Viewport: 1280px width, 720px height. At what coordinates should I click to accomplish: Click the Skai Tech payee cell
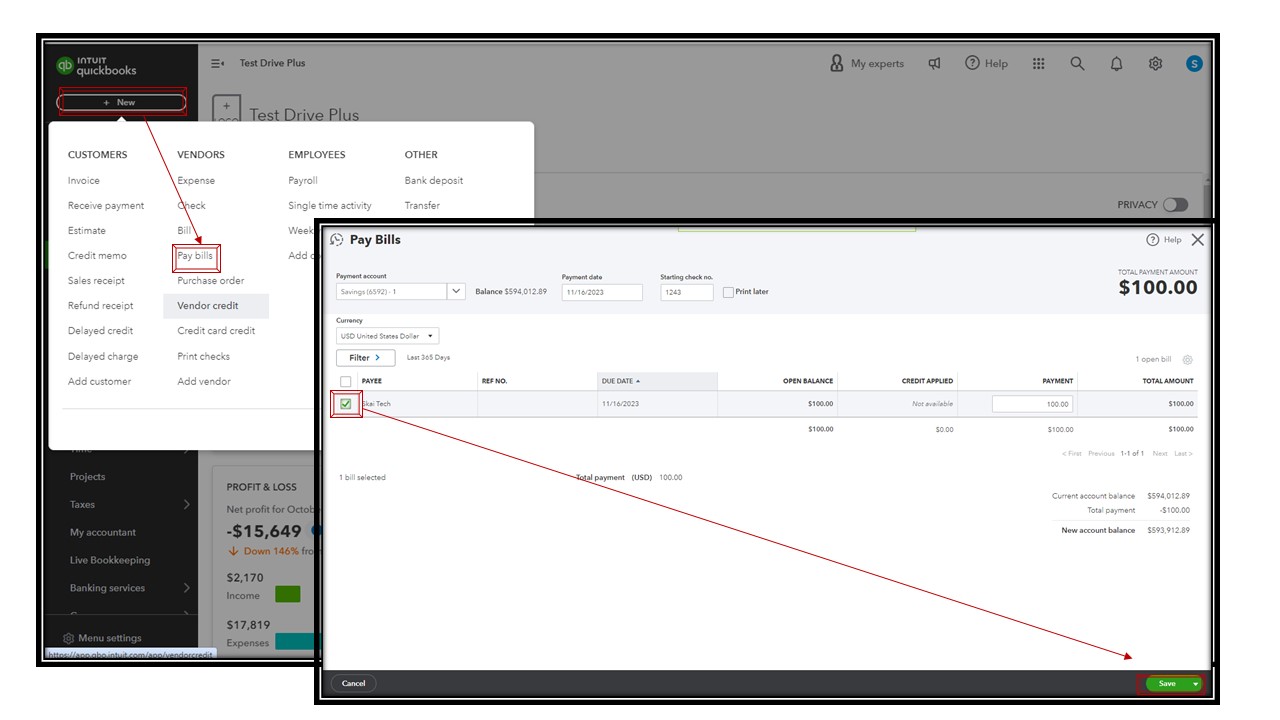pyautogui.click(x=377, y=404)
